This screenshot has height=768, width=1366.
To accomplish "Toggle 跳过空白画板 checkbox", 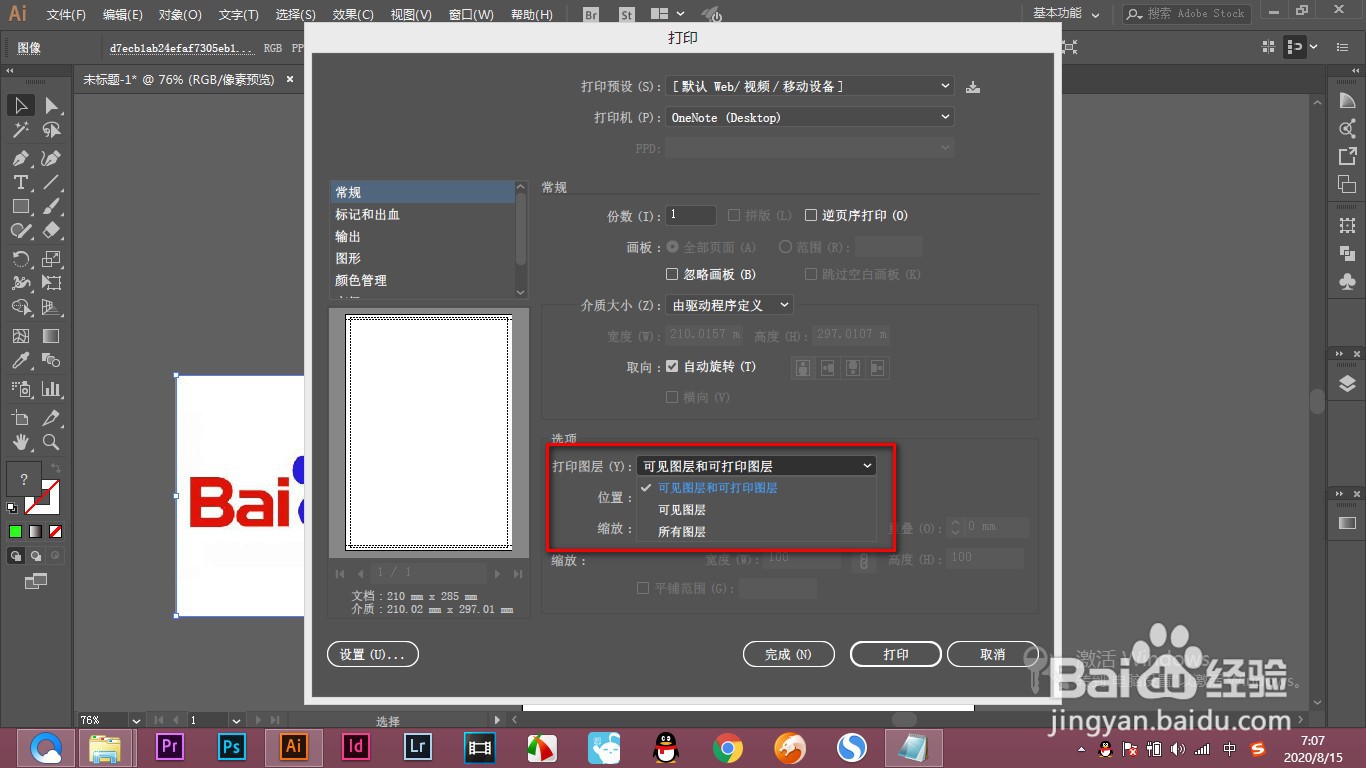I will (811, 274).
